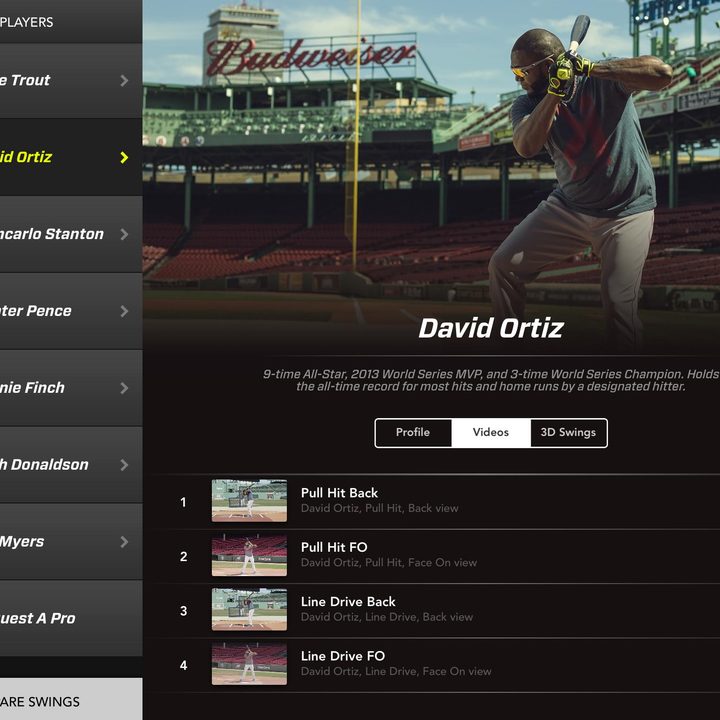Open Trout's player chevron arrow

(124, 81)
